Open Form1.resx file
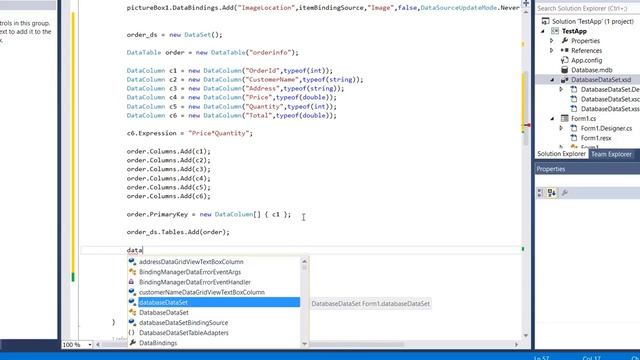Viewport: 640px width, 360px height. 596,138
